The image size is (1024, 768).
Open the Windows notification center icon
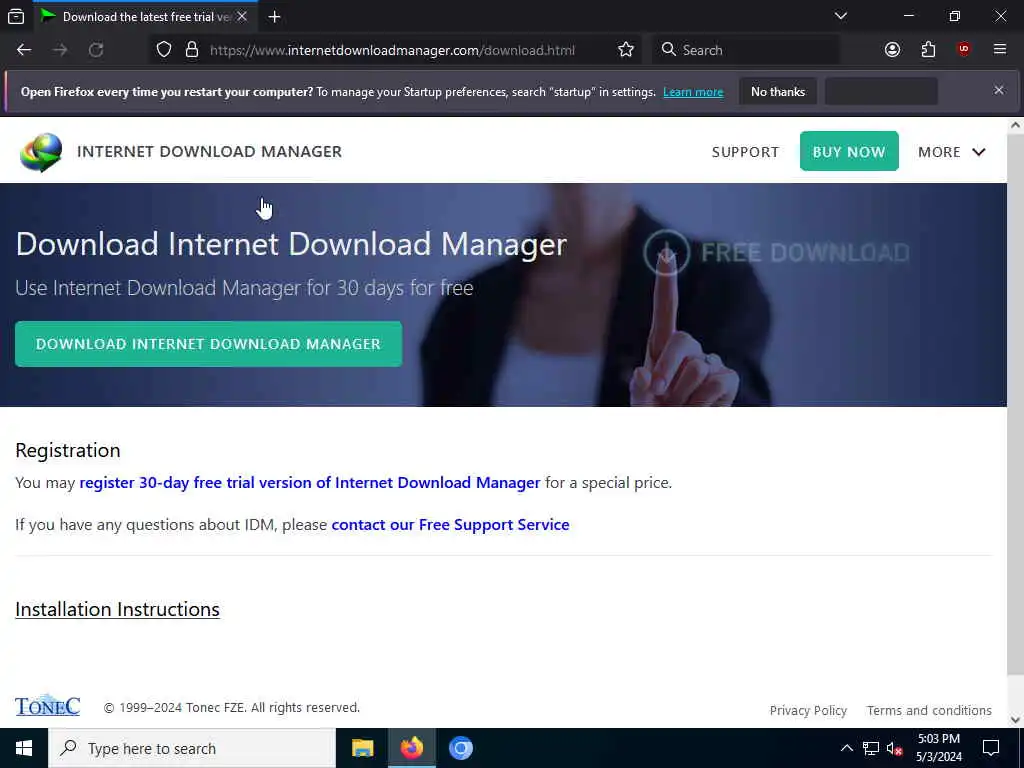point(991,748)
